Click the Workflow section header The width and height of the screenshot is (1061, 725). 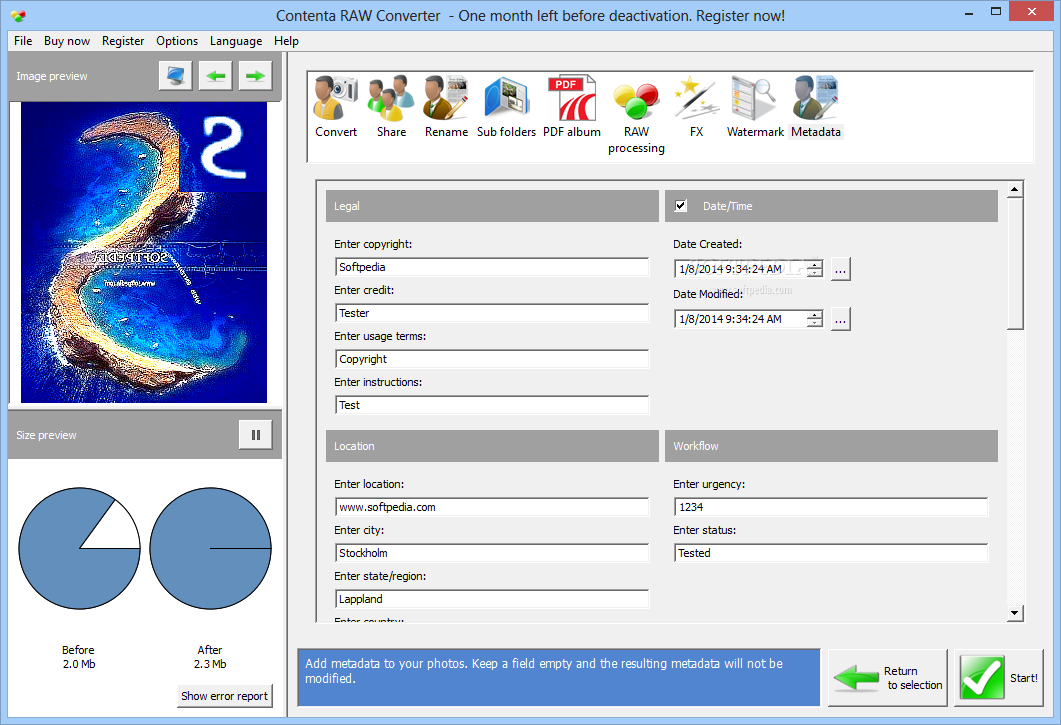(831, 446)
